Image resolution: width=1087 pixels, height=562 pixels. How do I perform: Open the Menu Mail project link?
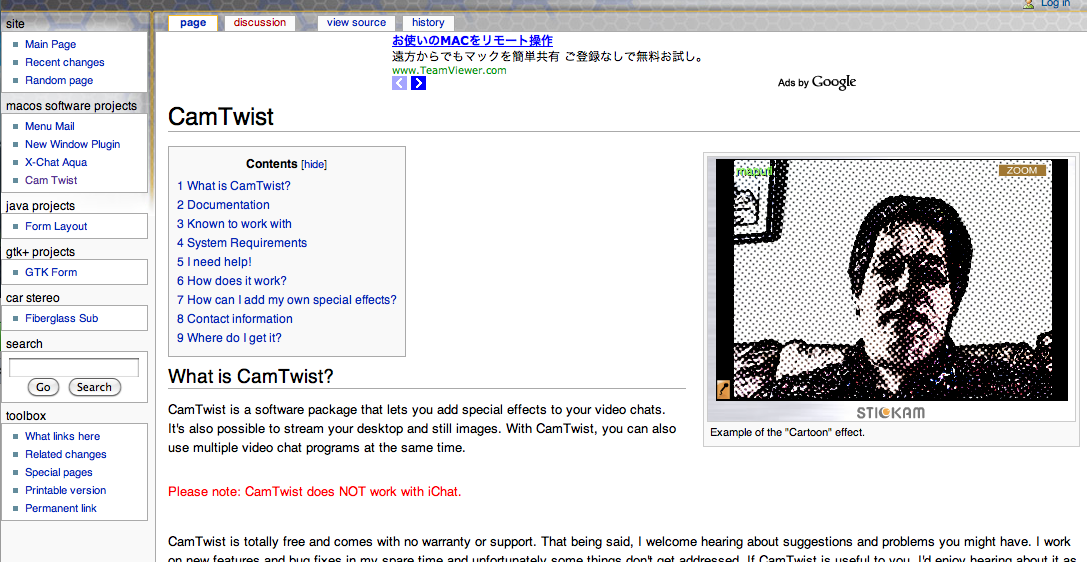click(50, 126)
